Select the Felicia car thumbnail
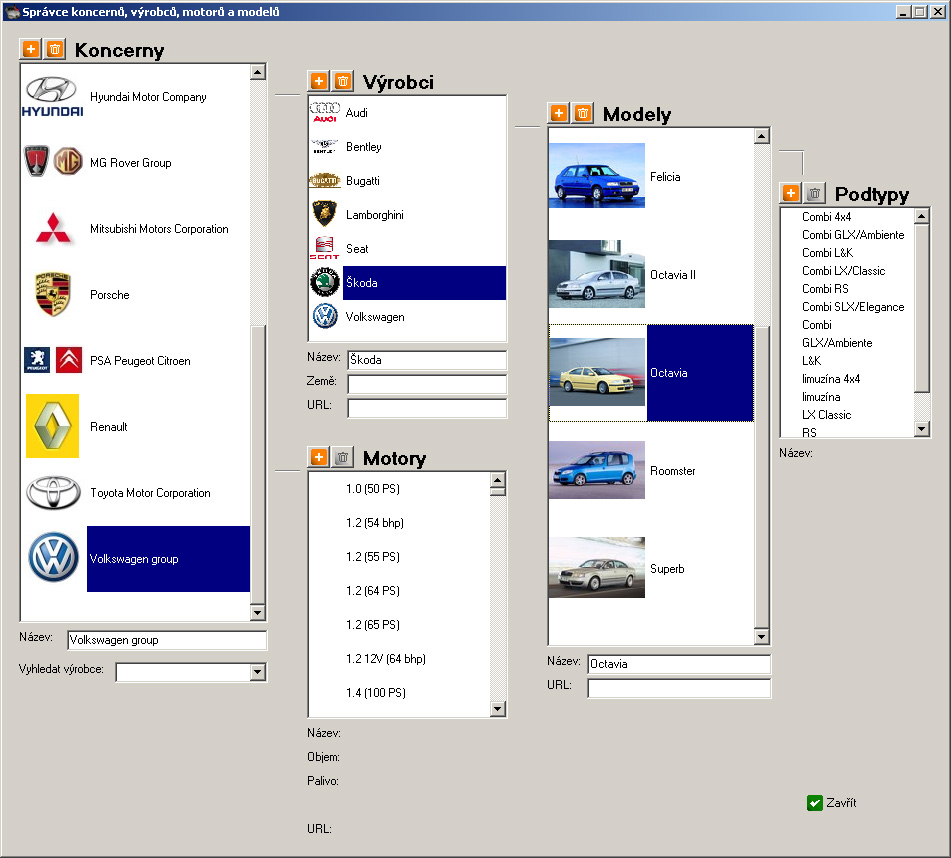Image resolution: width=951 pixels, height=858 pixels. pyautogui.click(x=596, y=175)
